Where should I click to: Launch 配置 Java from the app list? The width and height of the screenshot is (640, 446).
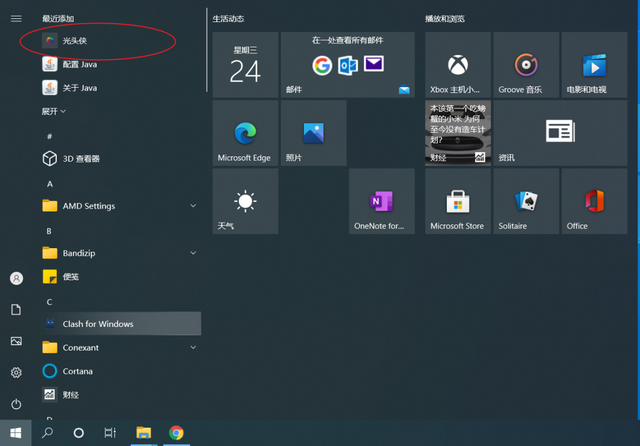(x=120, y=64)
